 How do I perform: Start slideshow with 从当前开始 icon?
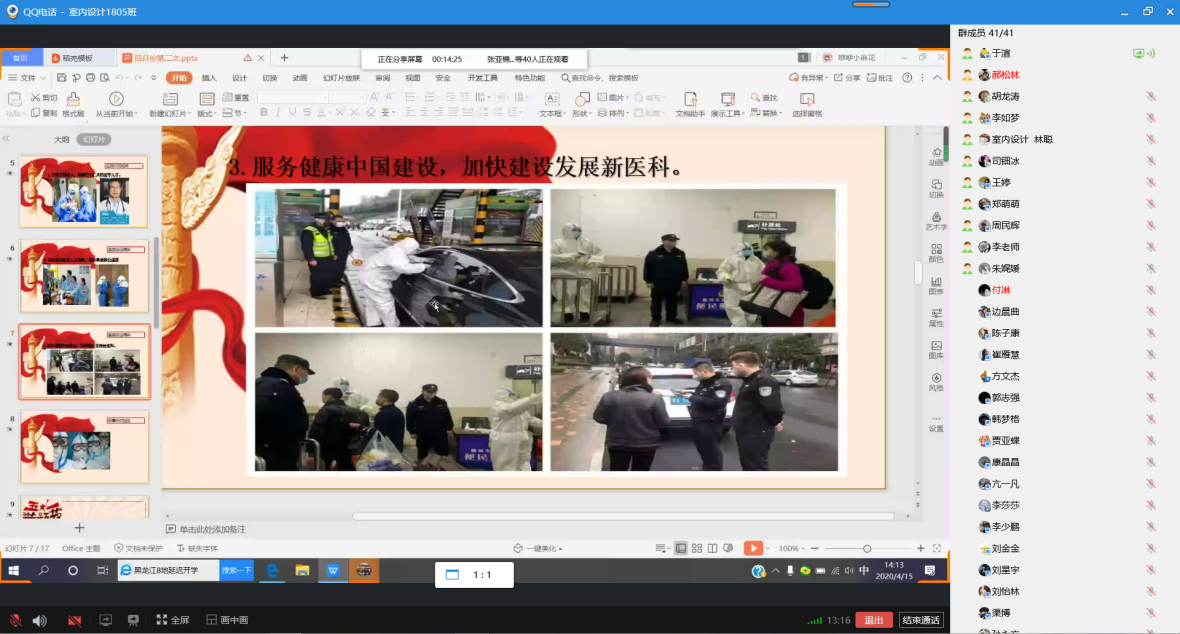(116, 98)
